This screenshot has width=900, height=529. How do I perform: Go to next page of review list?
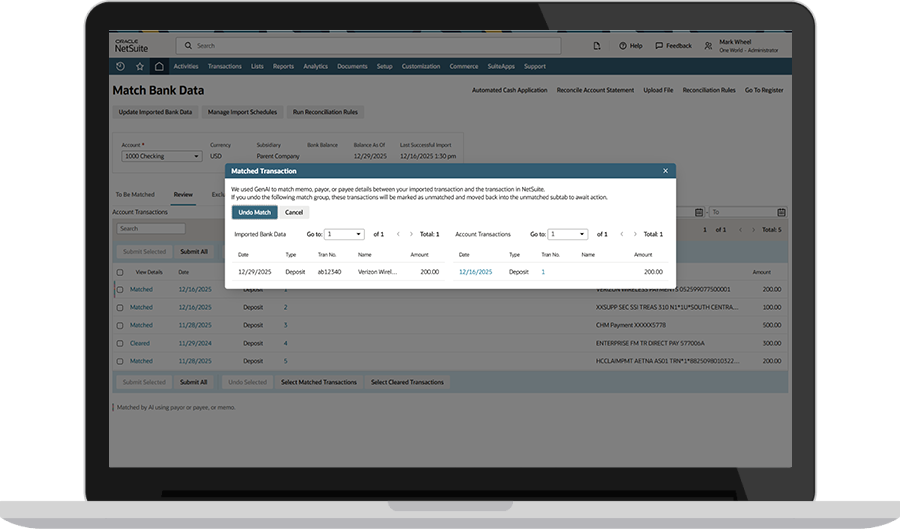(x=754, y=230)
